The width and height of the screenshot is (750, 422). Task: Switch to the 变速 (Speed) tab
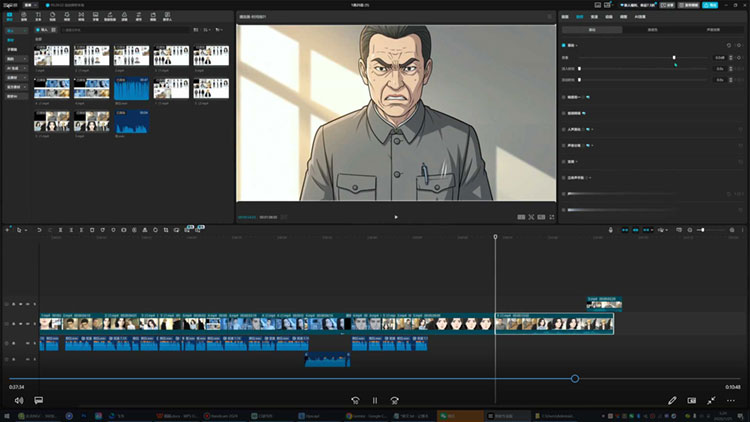[x=594, y=17]
